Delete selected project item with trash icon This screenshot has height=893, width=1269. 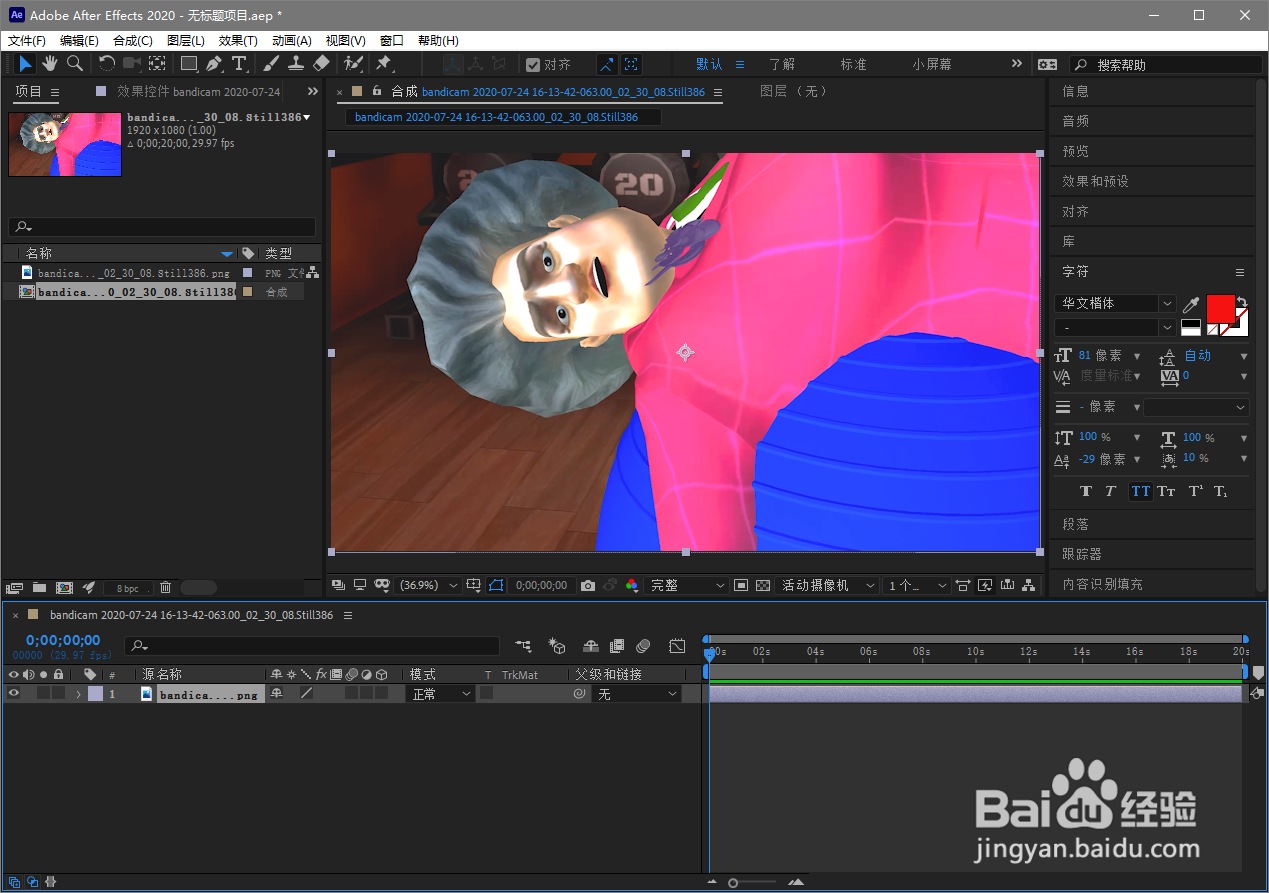[x=166, y=588]
